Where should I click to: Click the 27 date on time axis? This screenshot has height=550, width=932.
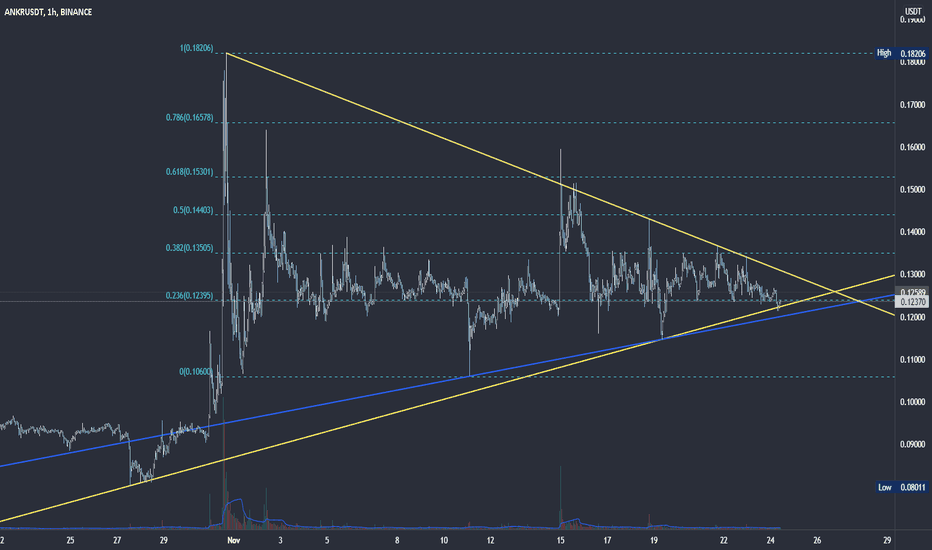[117, 540]
